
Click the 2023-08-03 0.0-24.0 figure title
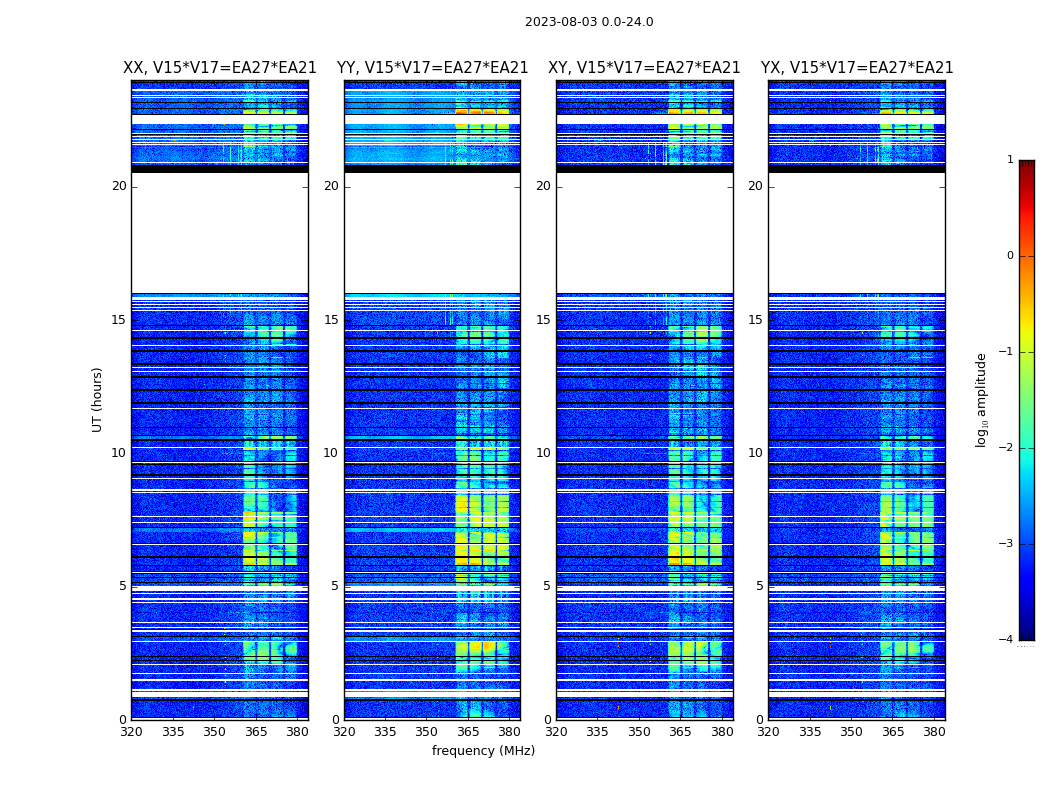tap(589, 22)
